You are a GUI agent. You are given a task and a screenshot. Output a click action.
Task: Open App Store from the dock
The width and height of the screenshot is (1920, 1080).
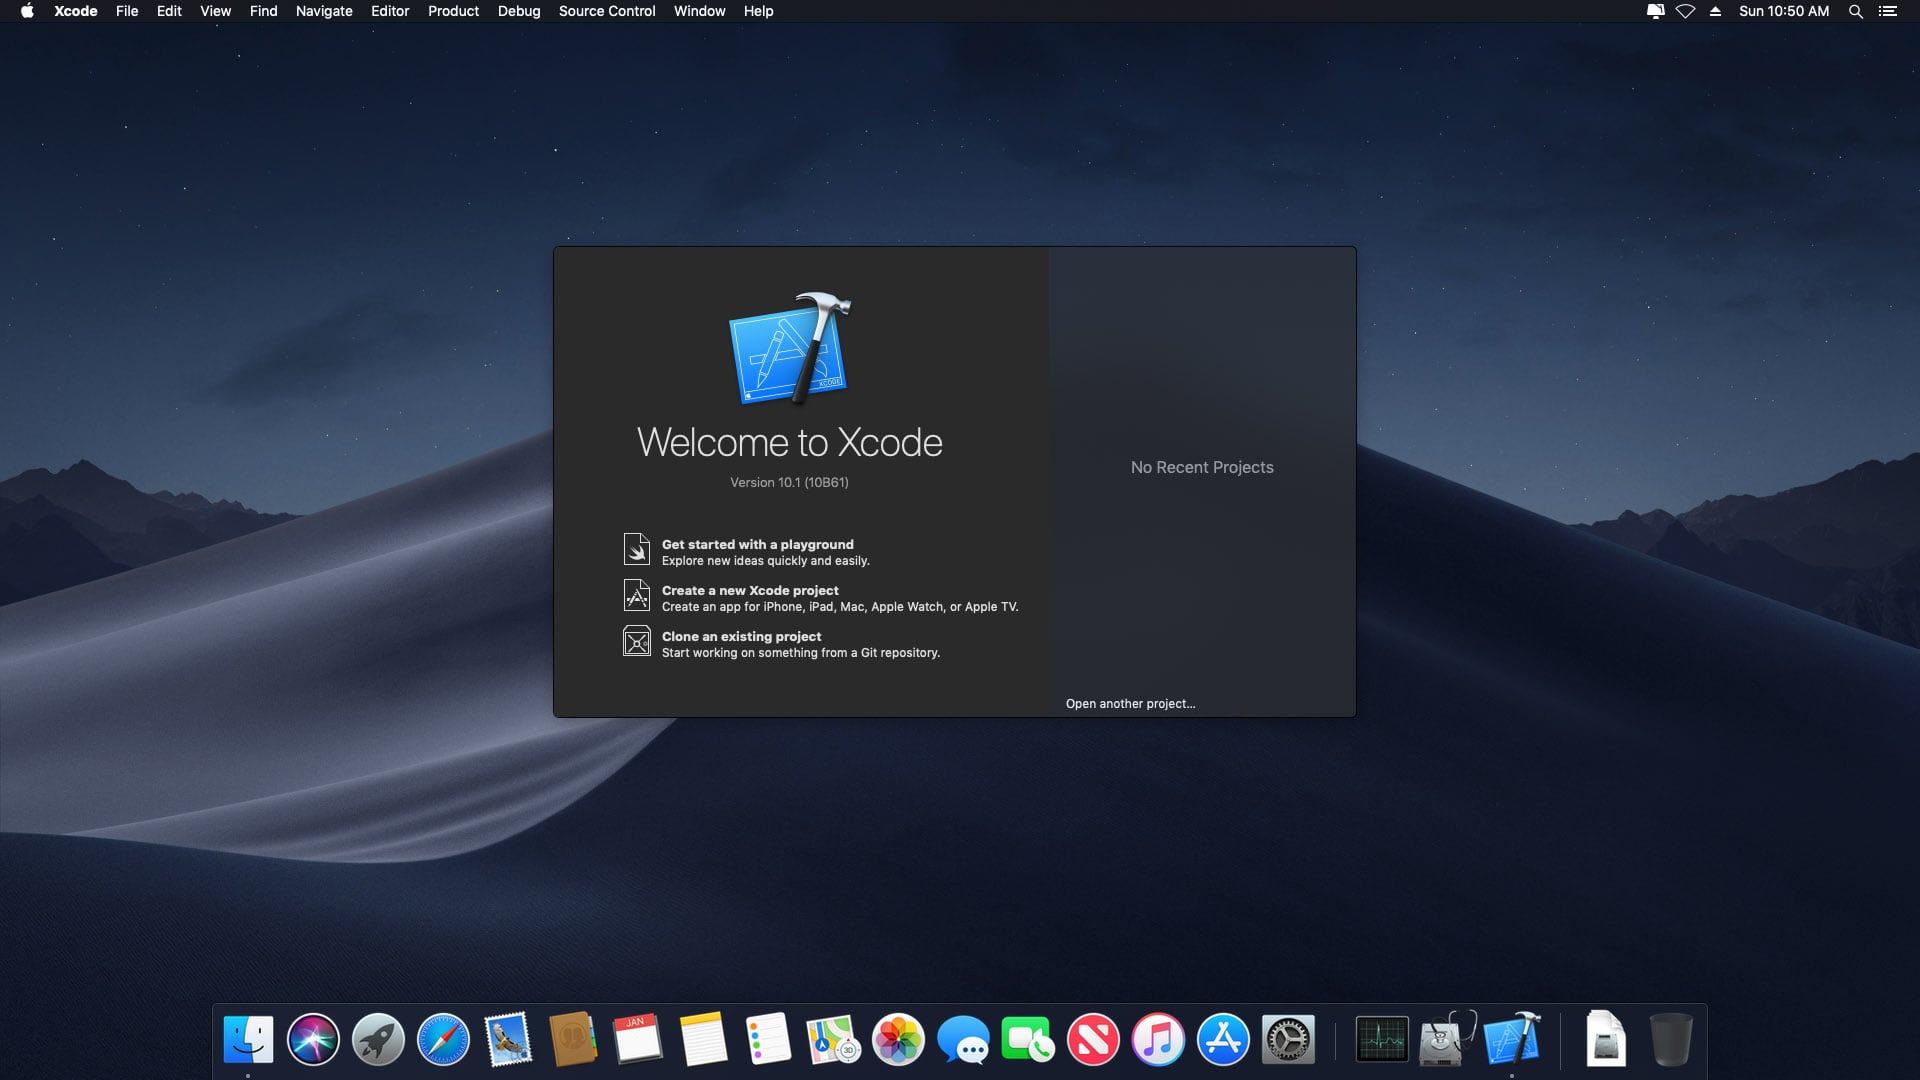(1222, 1040)
